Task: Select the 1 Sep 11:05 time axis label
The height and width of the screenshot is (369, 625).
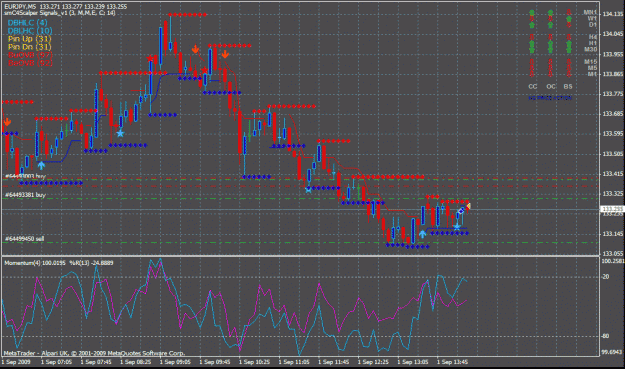Action: [x=294, y=362]
